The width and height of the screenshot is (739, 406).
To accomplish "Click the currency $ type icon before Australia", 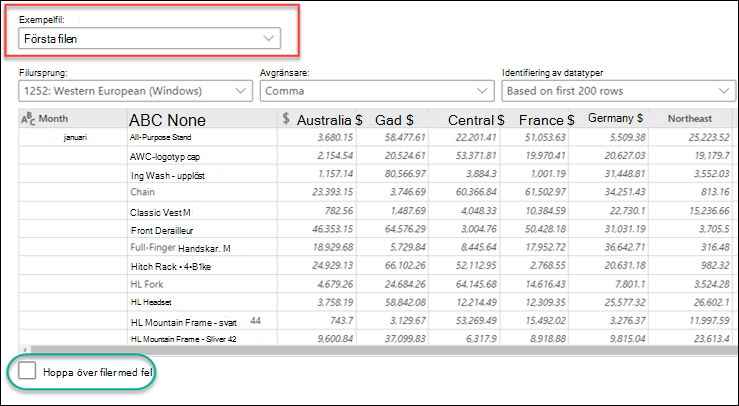I will 286,118.
